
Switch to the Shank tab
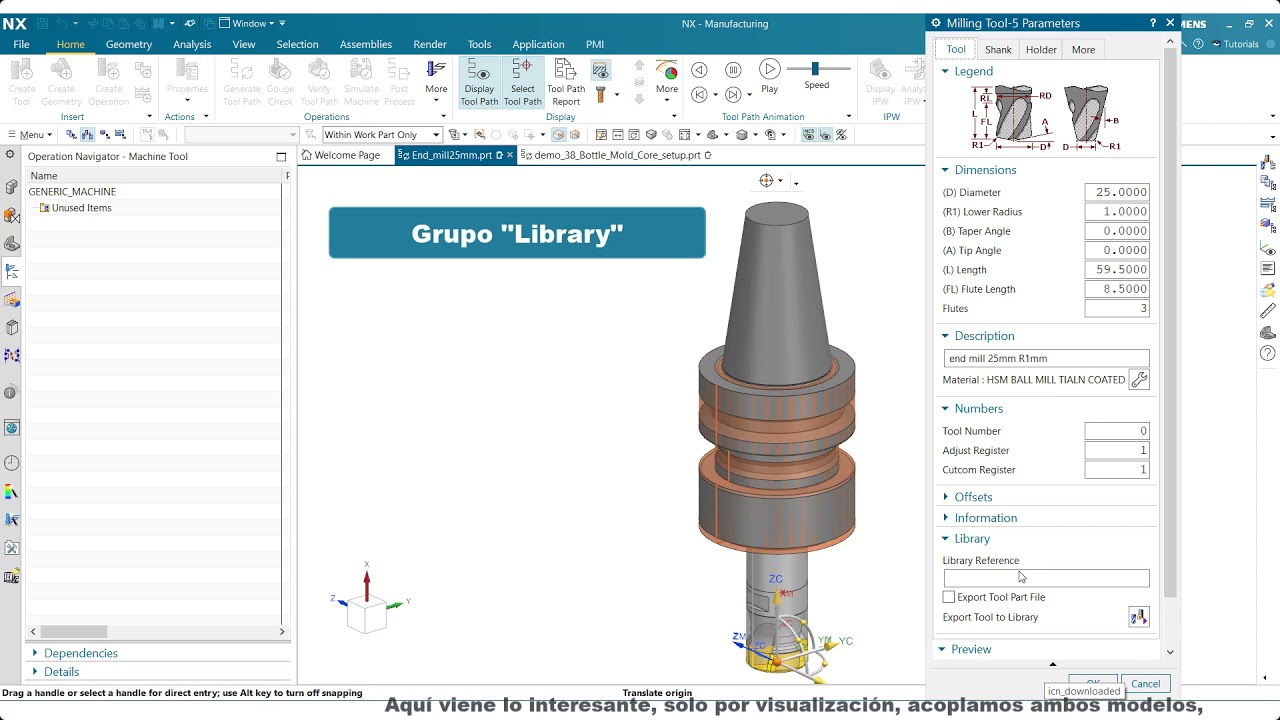[998, 49]
